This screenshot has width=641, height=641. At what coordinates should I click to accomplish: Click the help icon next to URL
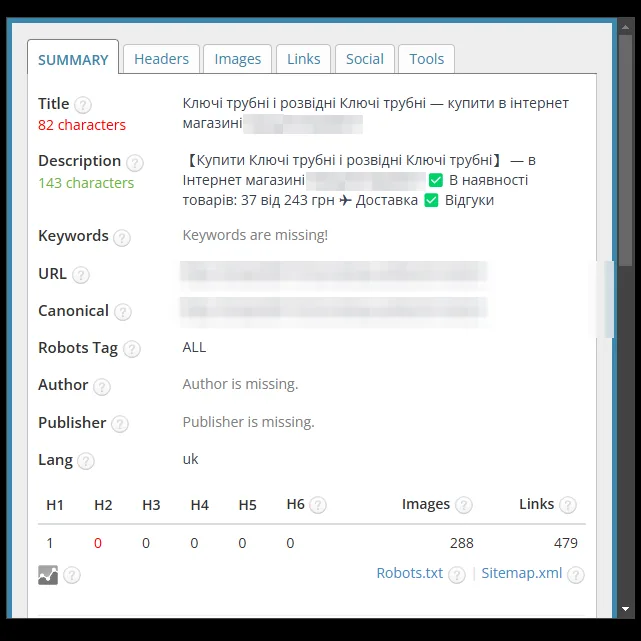point(81,275)
